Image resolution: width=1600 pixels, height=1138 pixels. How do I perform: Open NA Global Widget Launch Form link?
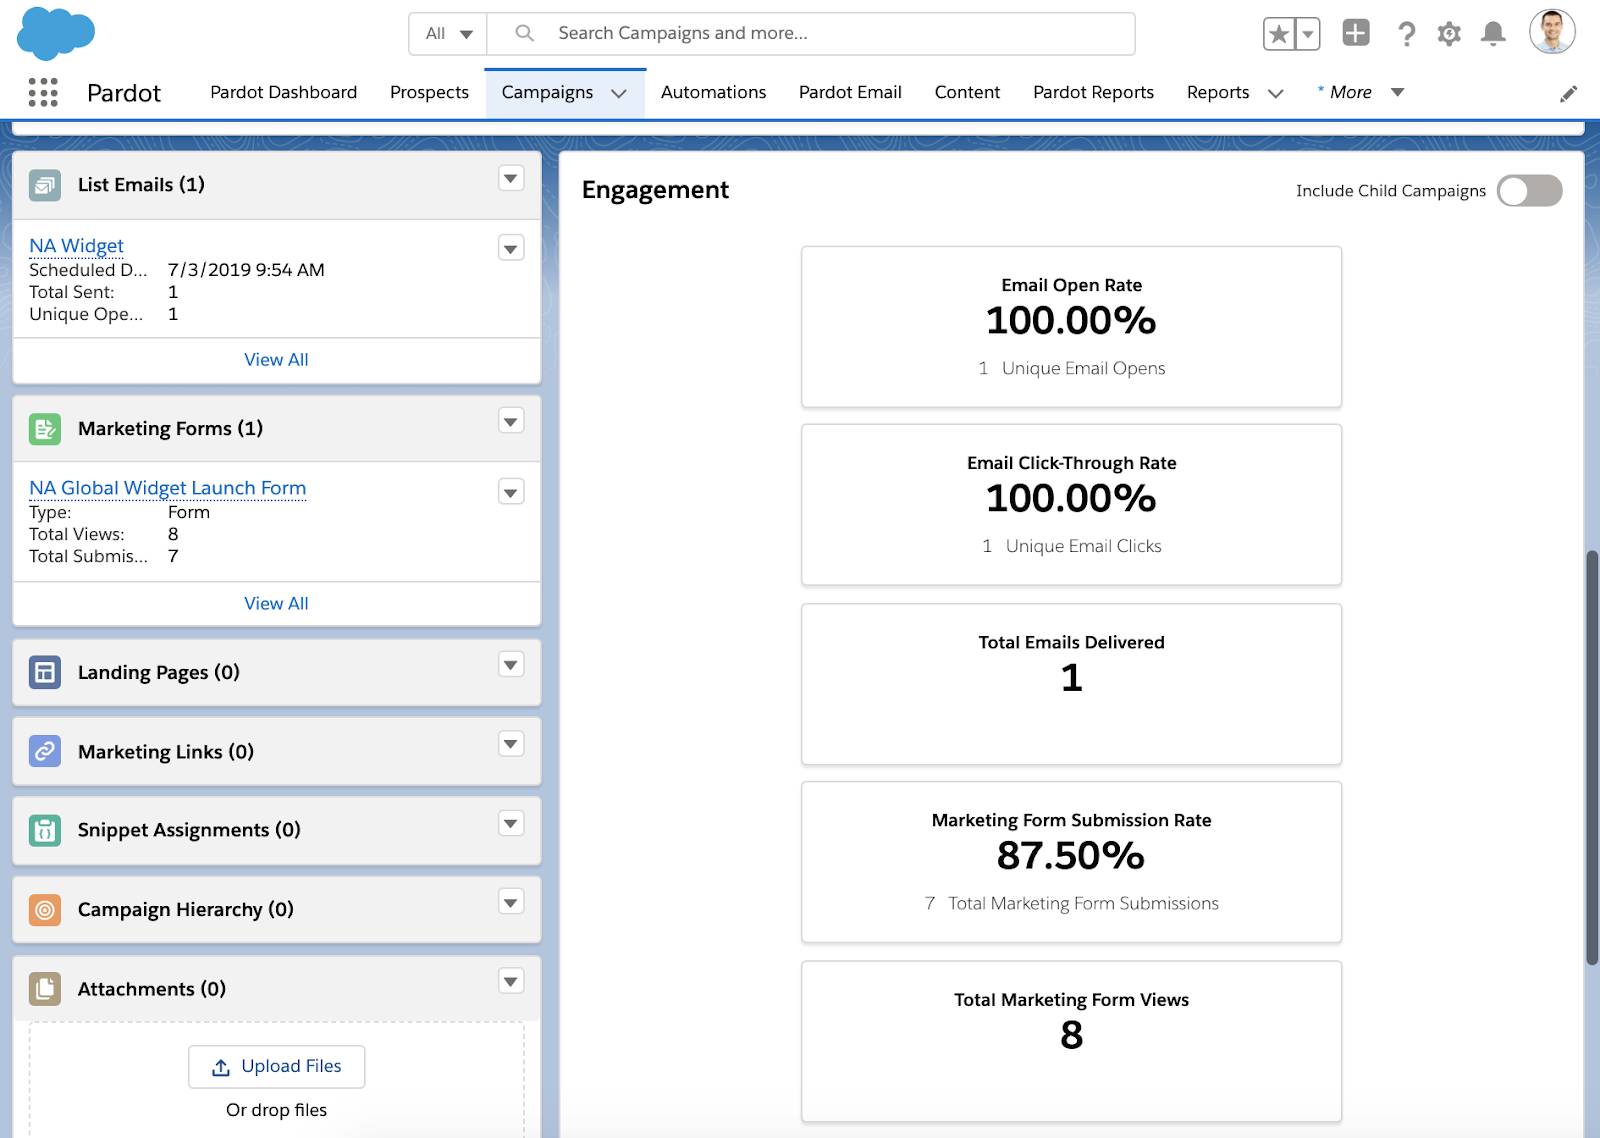(167, 488)
